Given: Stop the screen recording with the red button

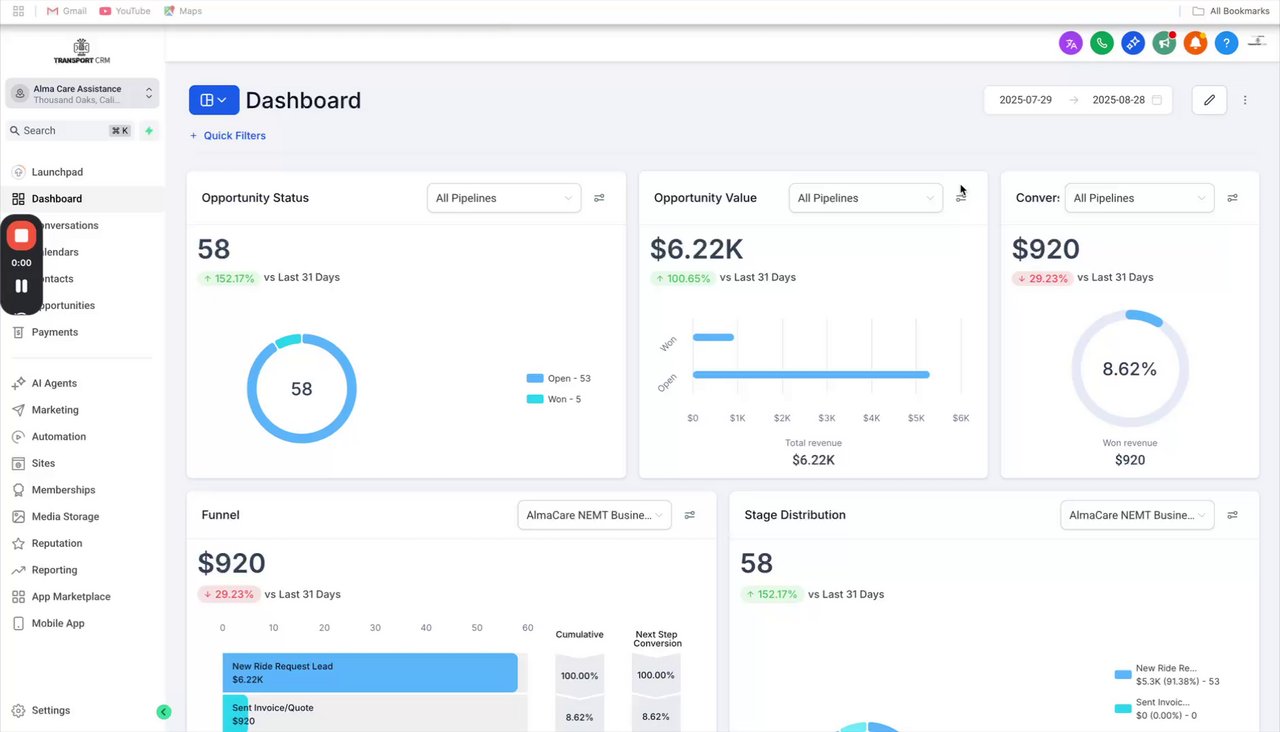Looking at the screenshot, I should pyautogui.click(x=21, y=236).
